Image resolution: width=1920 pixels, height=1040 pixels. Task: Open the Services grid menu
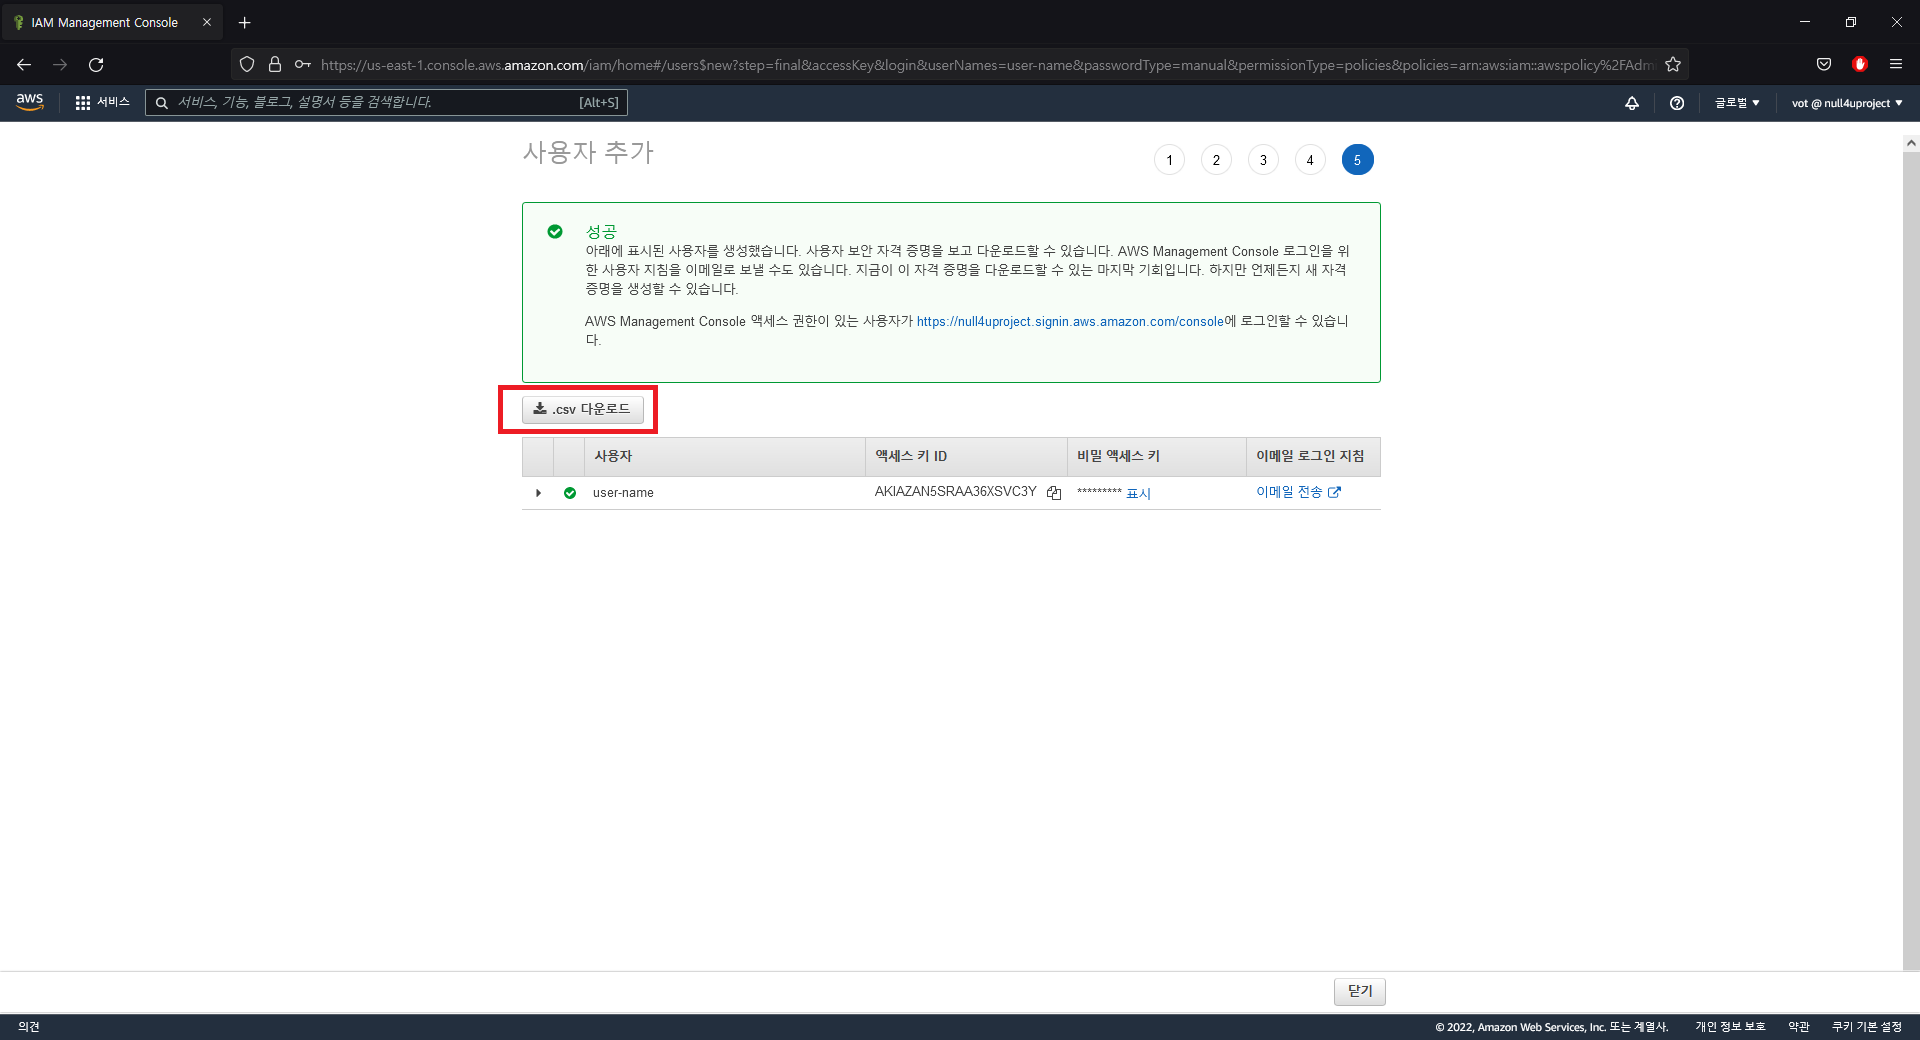tap(103, 102)
